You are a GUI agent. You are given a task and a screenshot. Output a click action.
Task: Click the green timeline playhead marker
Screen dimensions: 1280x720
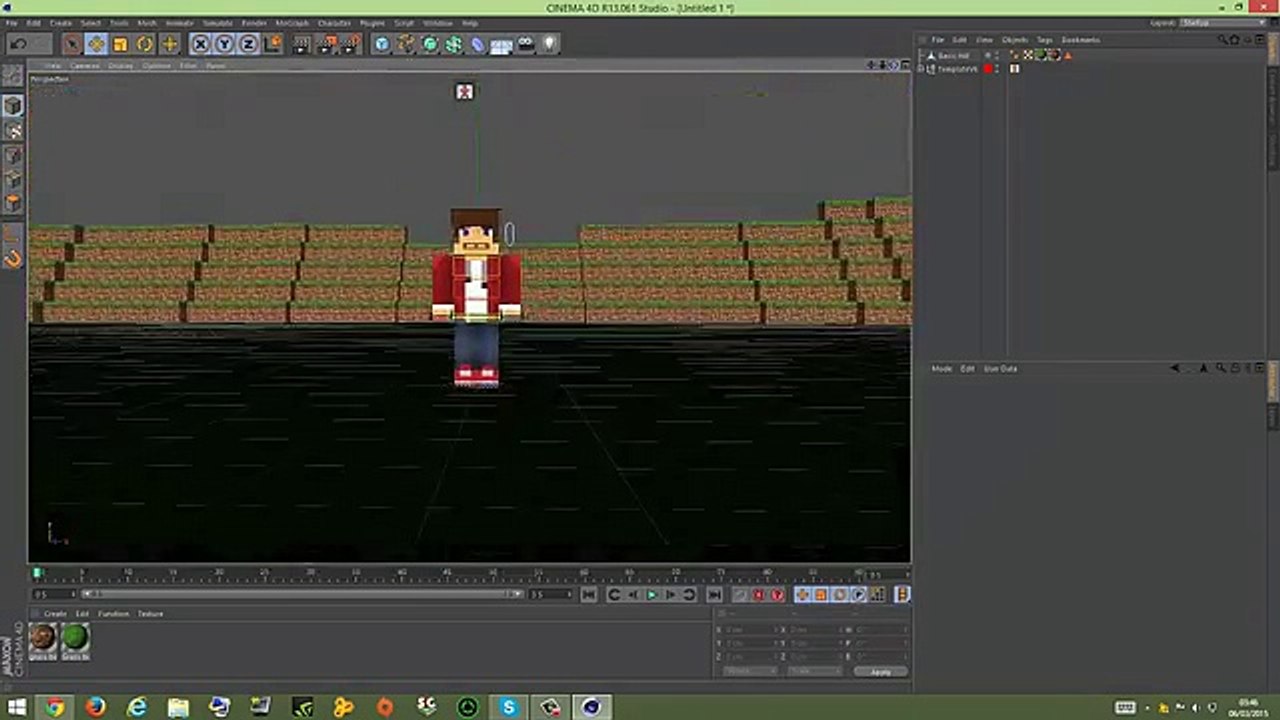[37, 573]
